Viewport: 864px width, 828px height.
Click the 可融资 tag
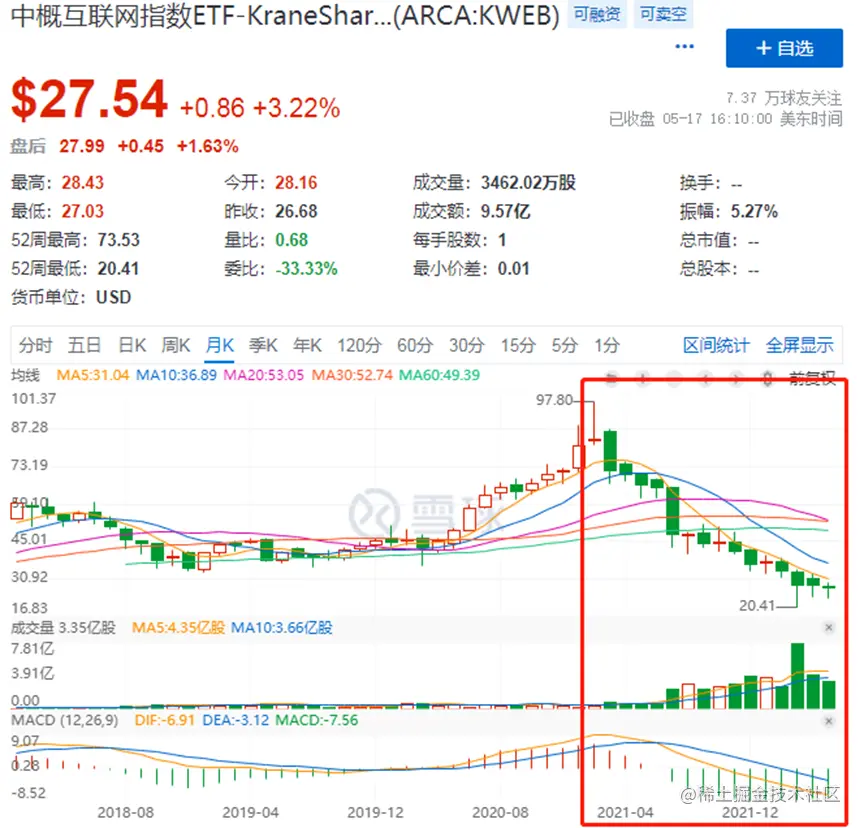[x=597, y=14]
